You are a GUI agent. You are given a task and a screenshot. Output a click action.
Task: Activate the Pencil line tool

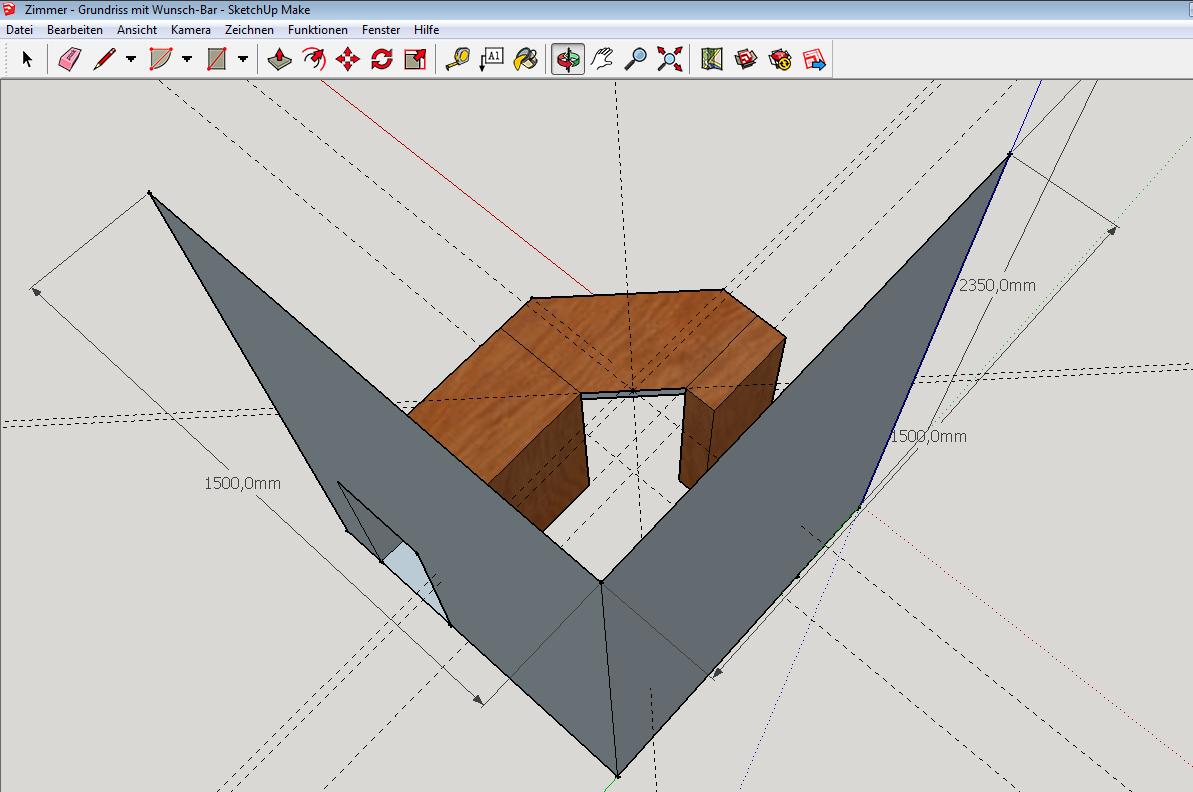[x=104, y=60]
